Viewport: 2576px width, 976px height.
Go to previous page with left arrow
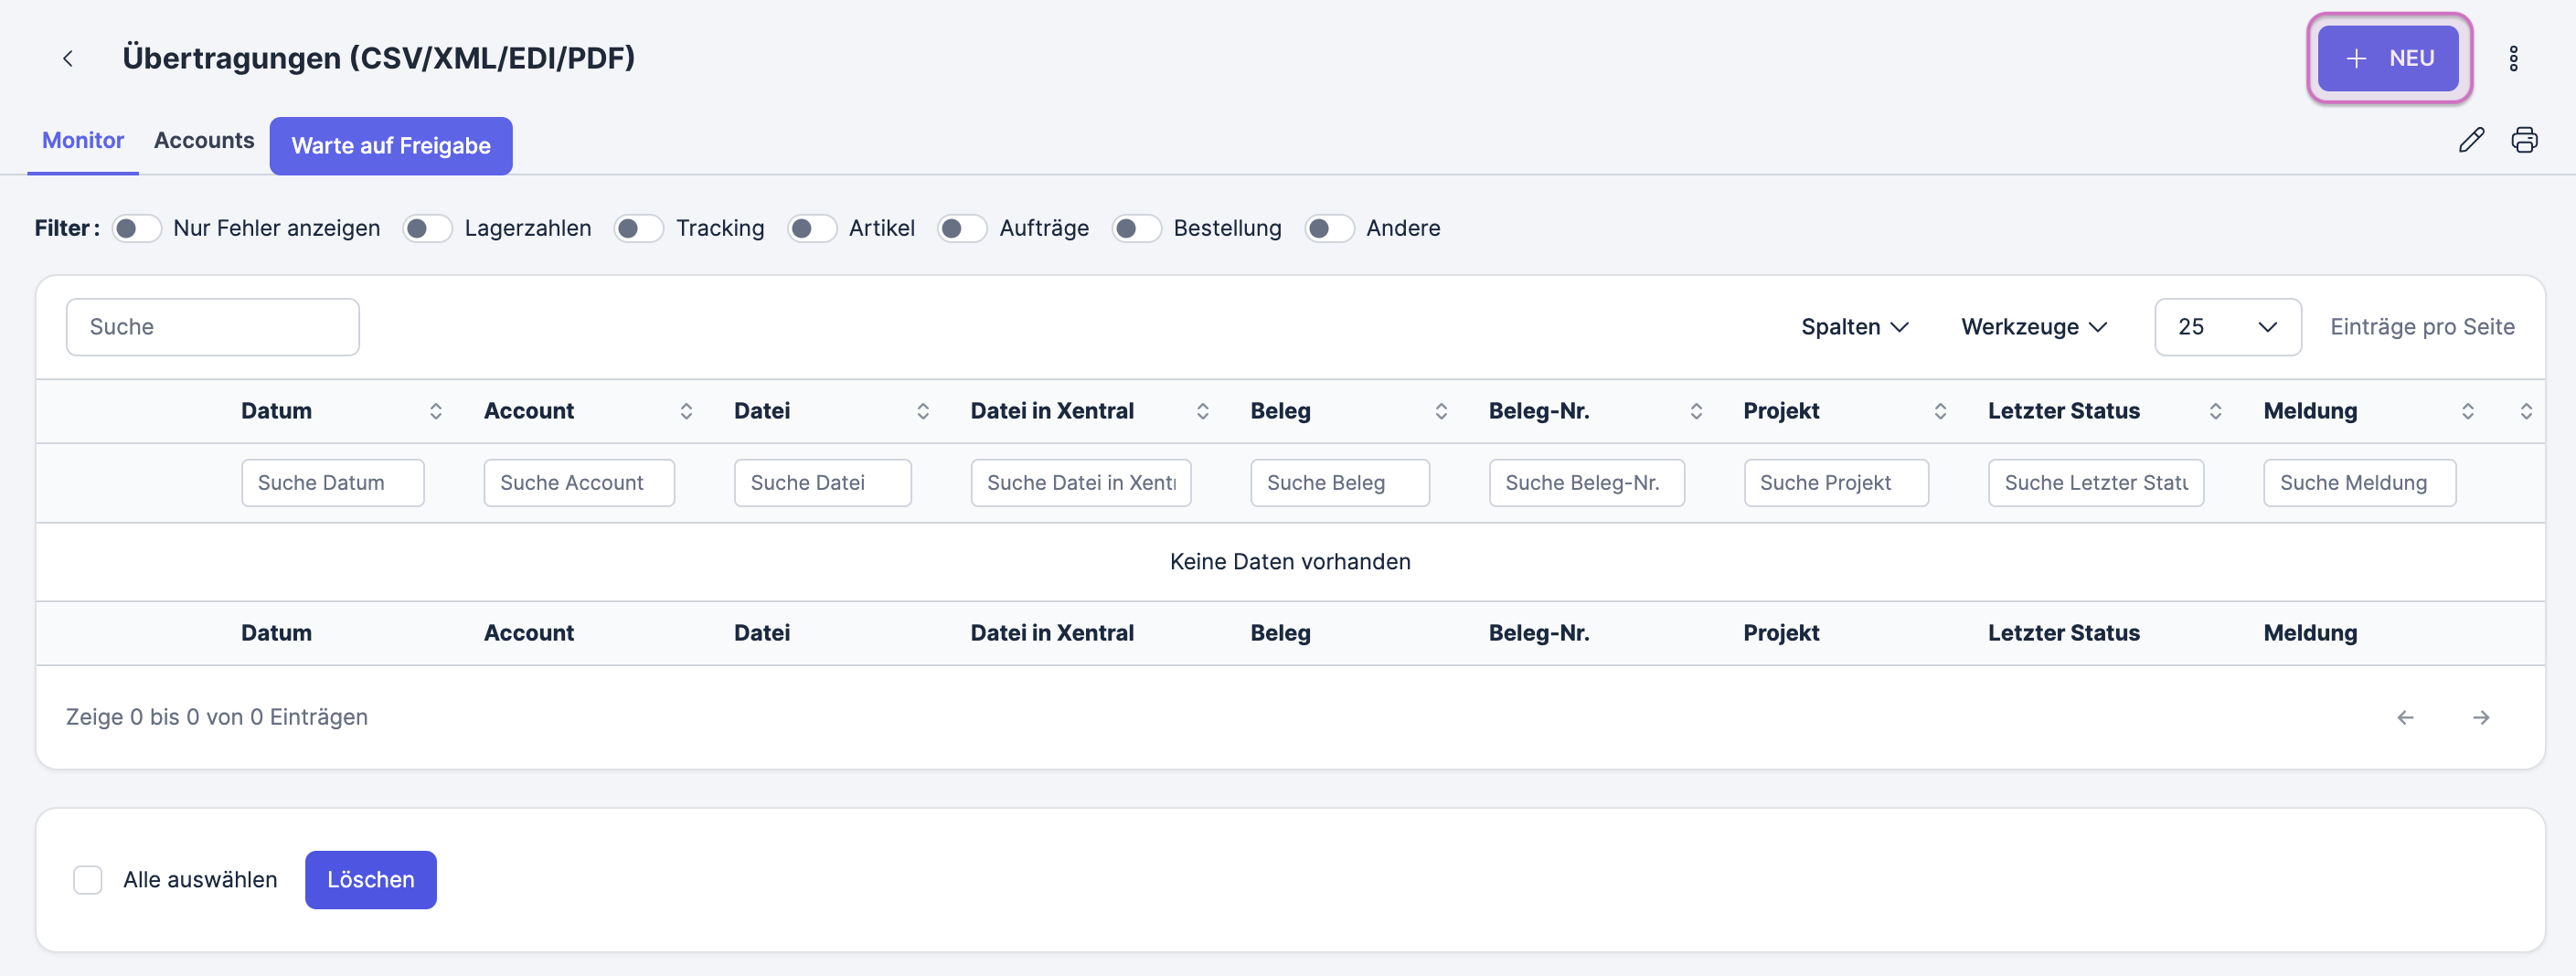coord(2405,717)
